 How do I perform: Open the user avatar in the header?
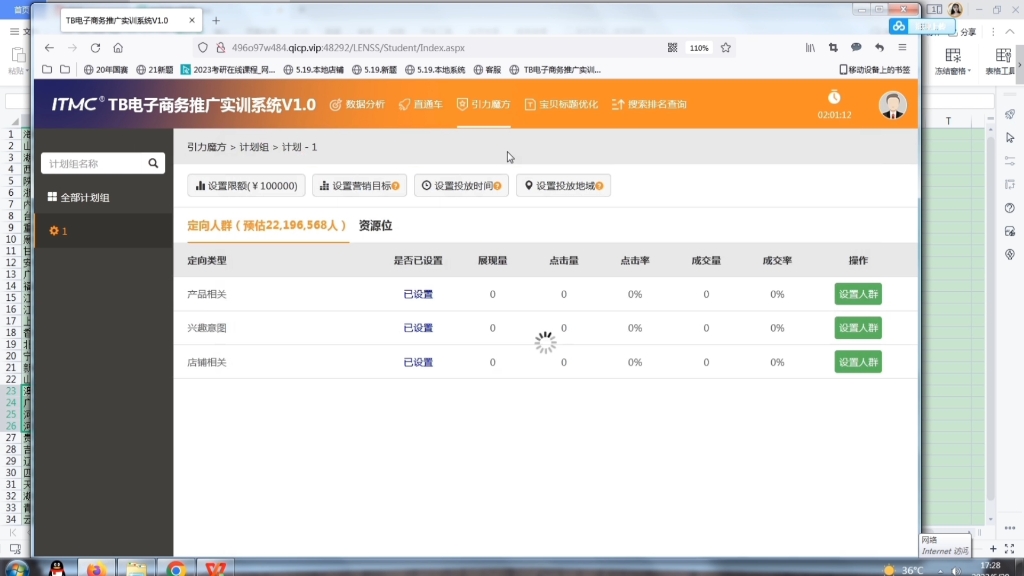(891, 103)
